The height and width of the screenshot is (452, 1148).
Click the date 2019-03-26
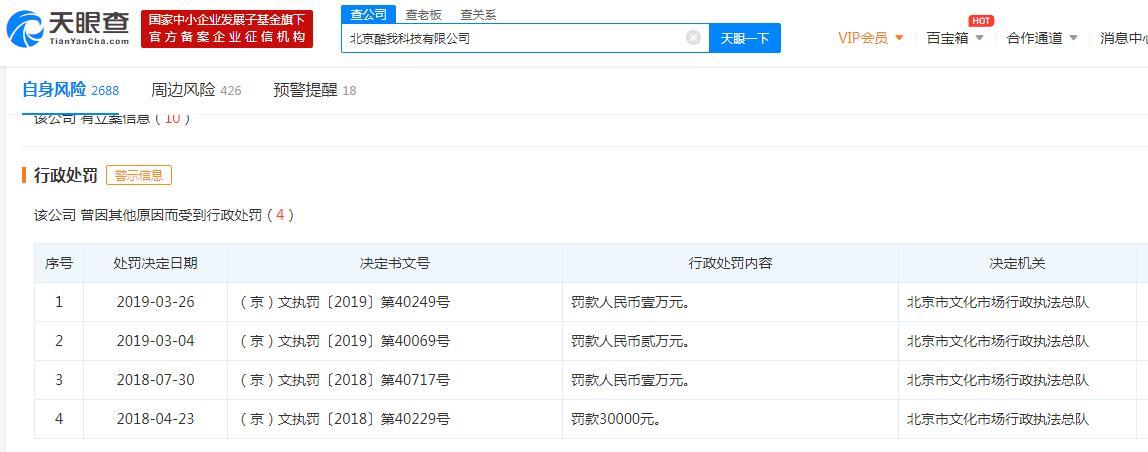[155, 302]
